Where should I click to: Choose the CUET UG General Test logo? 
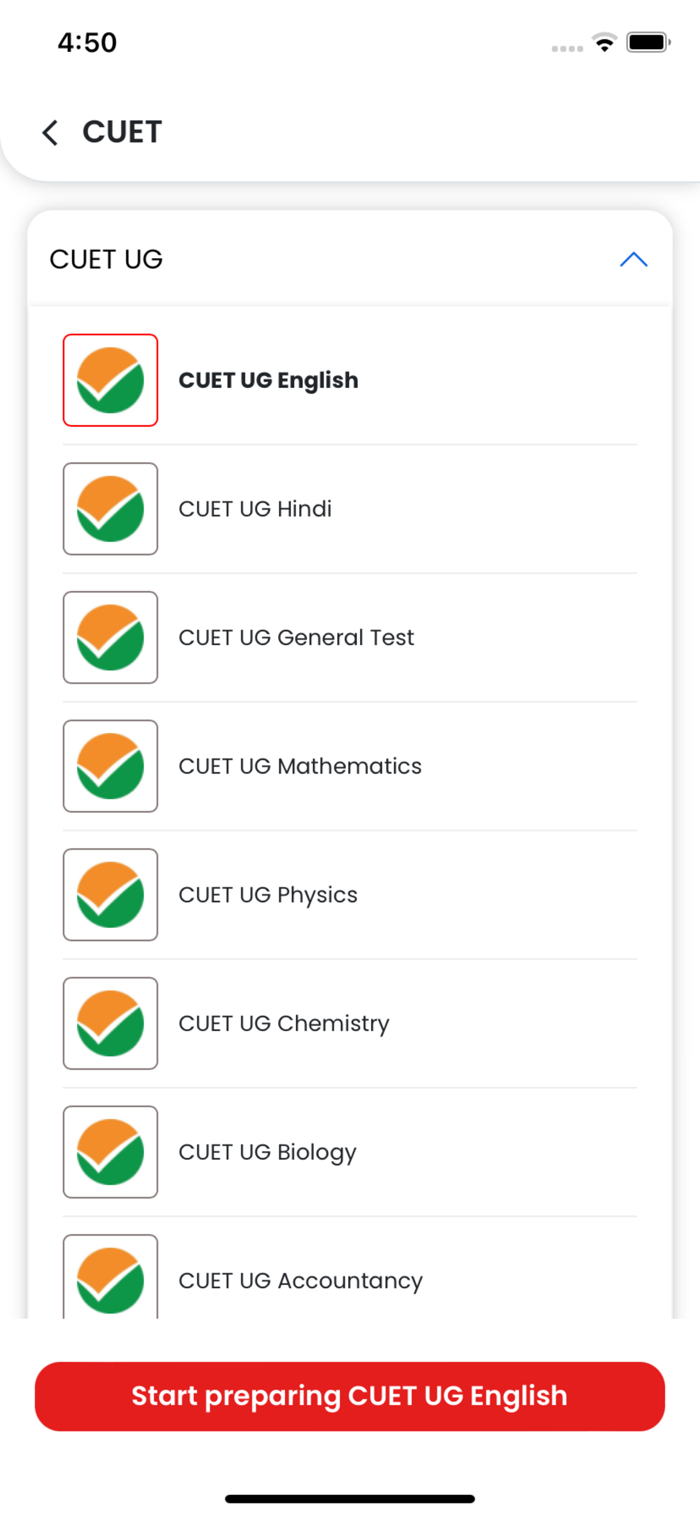(x=110, y=637)
